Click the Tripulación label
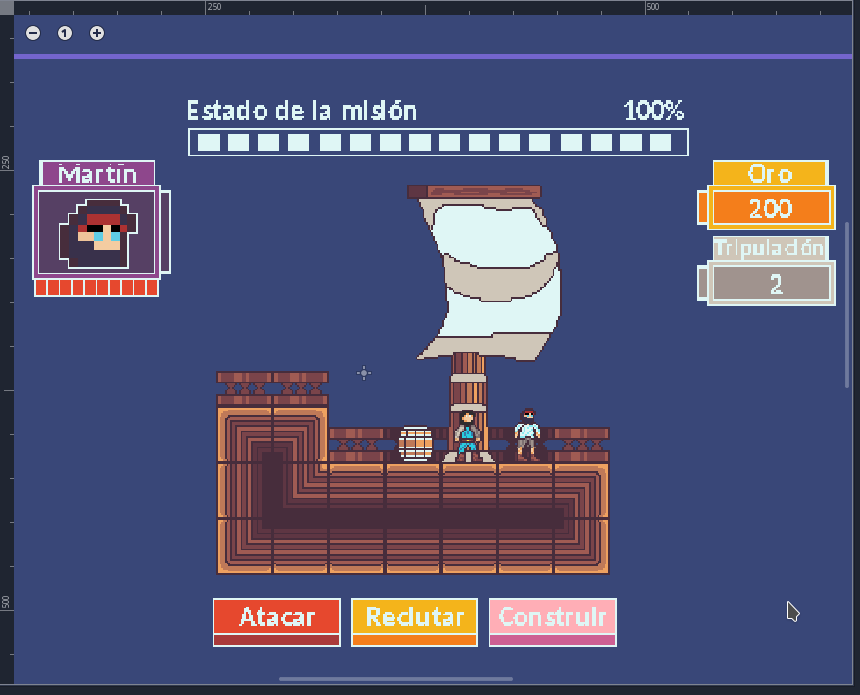Image resolution: width=860 pixels, height=695 pixels. (x=770, y=248)
